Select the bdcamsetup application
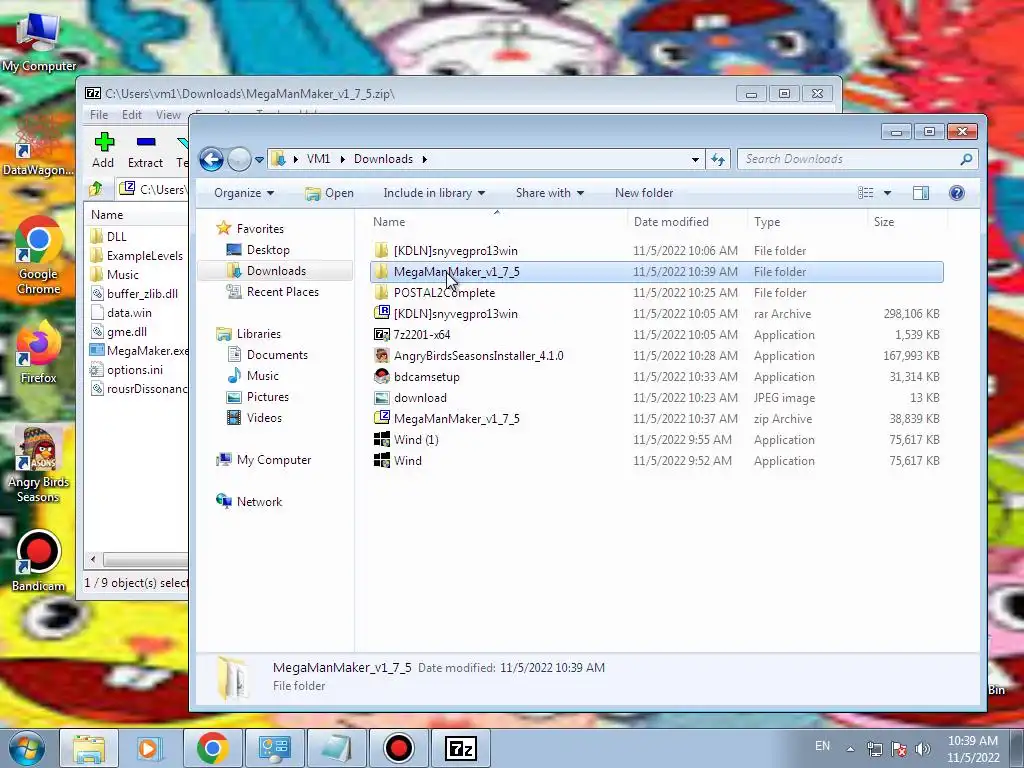 656,377
